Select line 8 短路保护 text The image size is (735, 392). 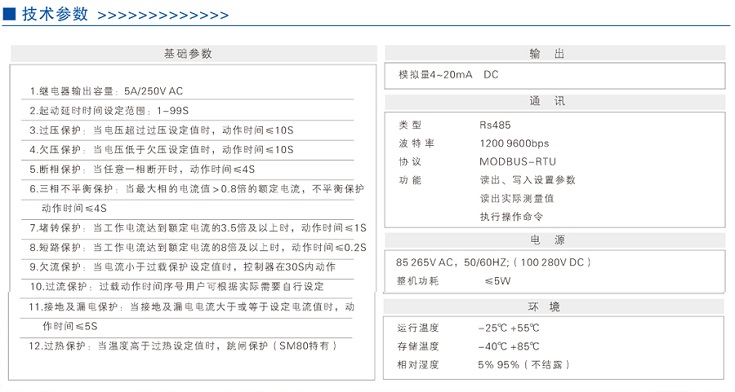point(198,248)
